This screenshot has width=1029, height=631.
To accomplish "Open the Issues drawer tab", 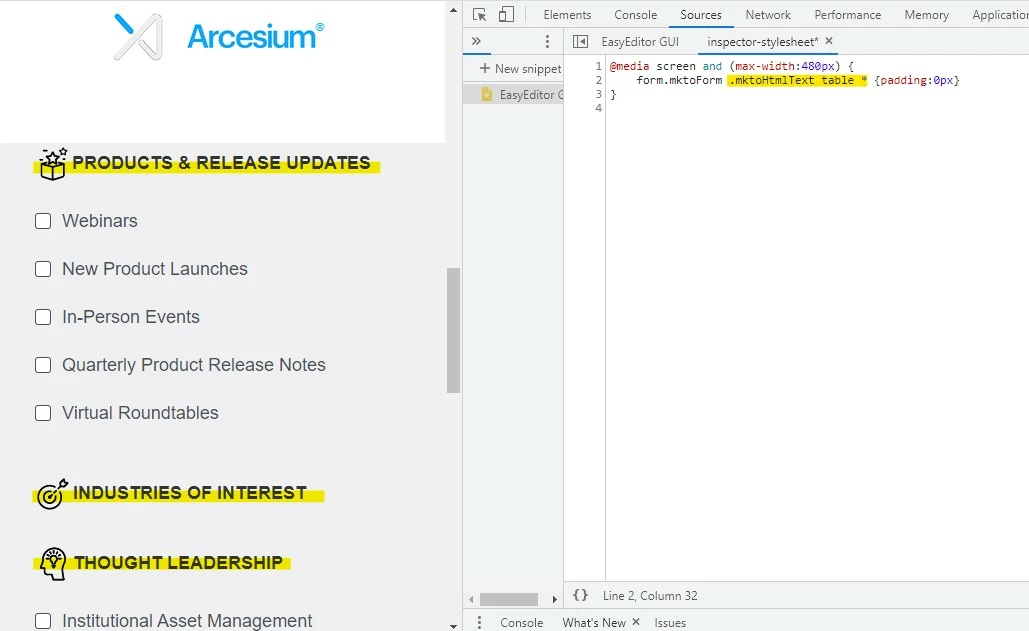I will point(669,622).
